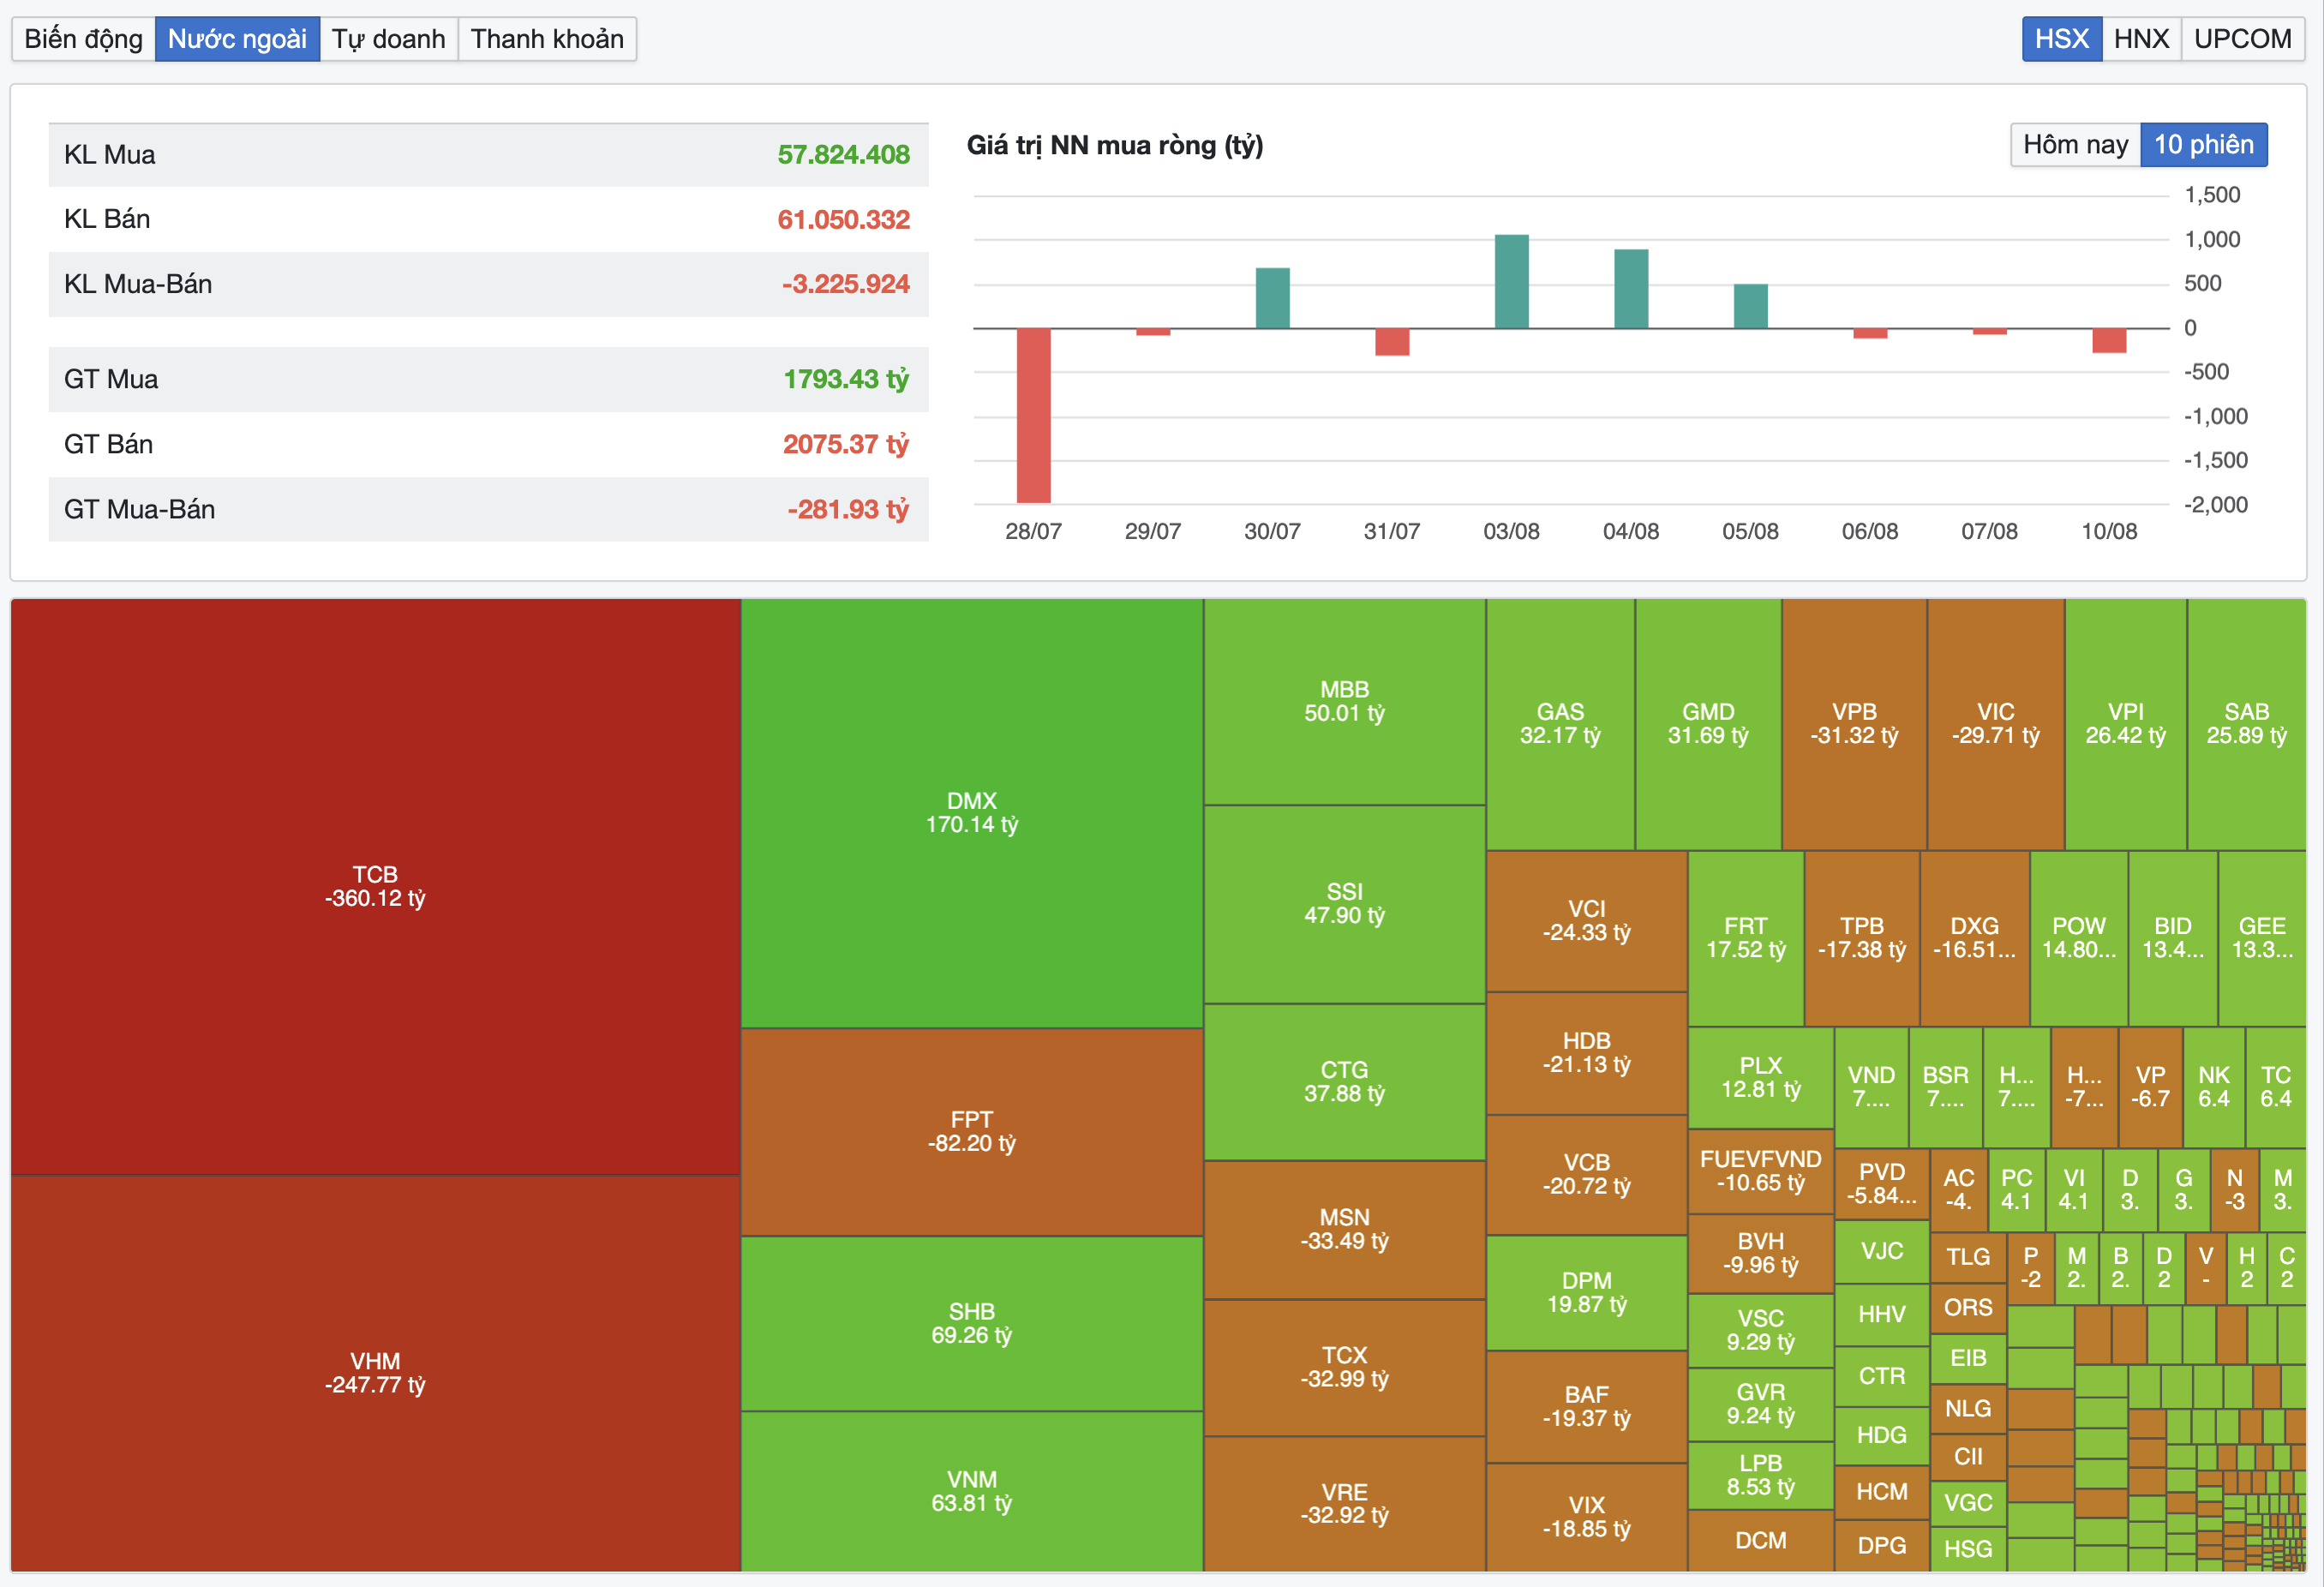Select the PLX 12.81 tỷ tile
Screen dimensions: 2324x1587
point(1761,1078)
